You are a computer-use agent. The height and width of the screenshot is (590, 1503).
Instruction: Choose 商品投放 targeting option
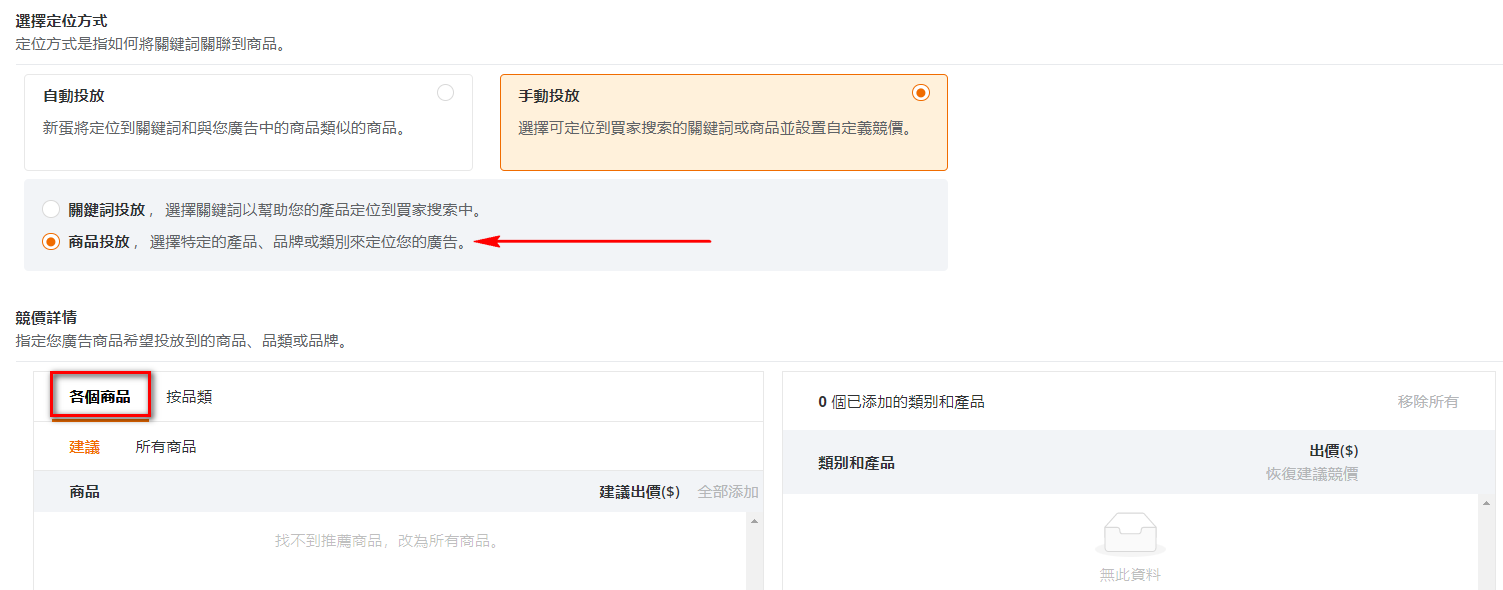tap(51, 242)
